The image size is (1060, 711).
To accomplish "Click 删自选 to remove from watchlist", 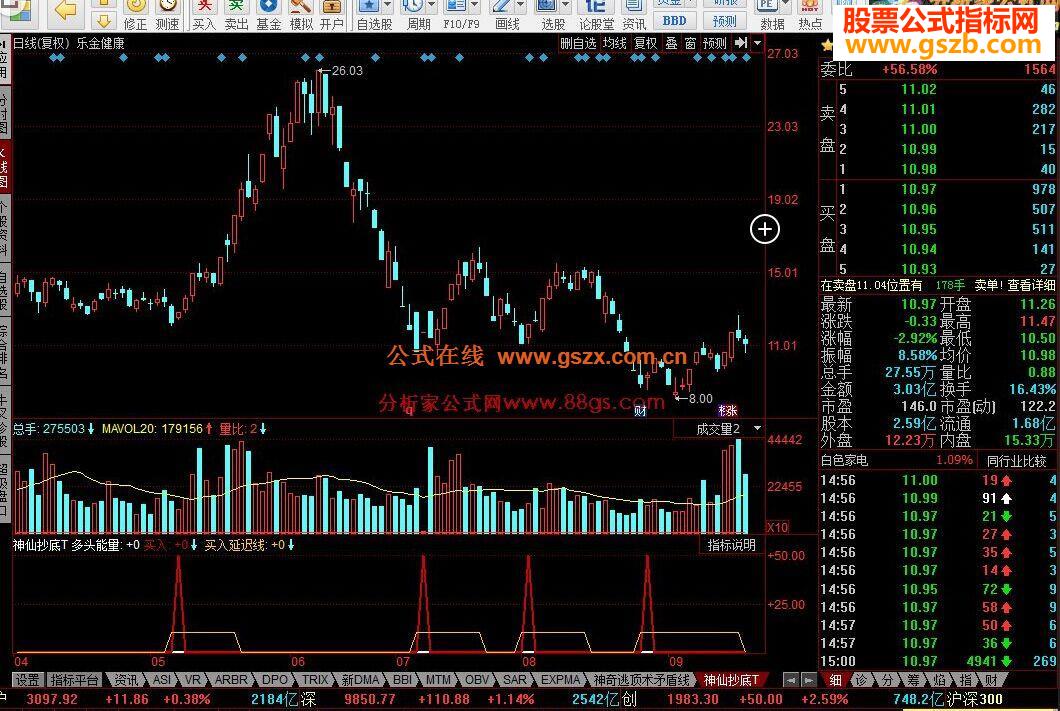I will pyautogui.click(x=579, y=43).
